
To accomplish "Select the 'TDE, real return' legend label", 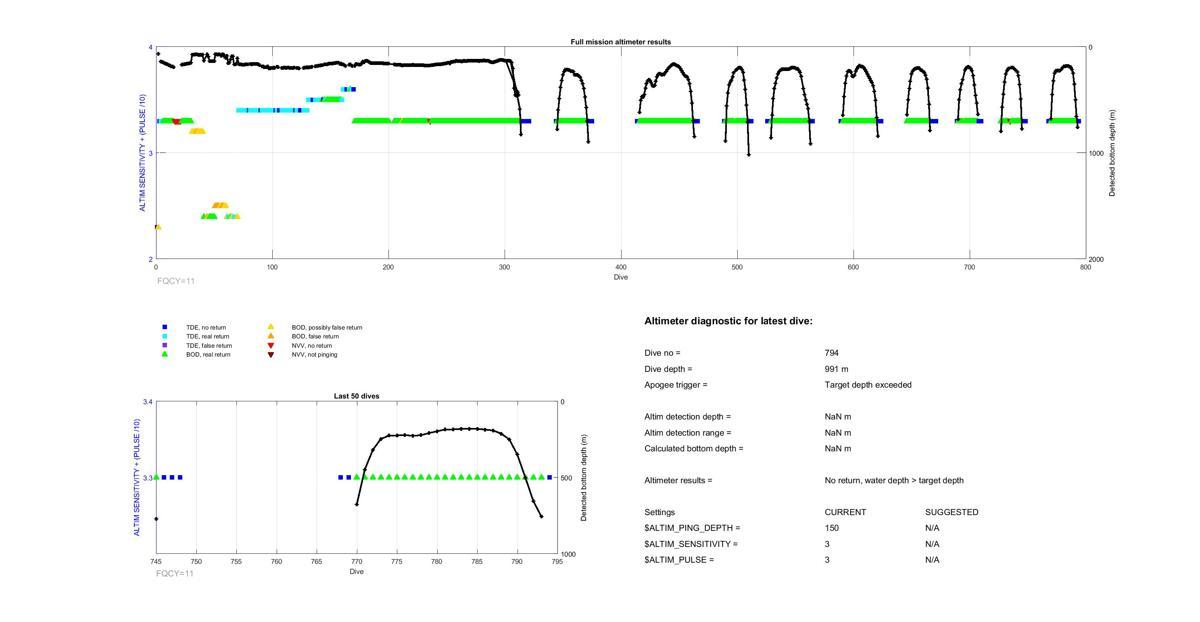I will 207,336.
